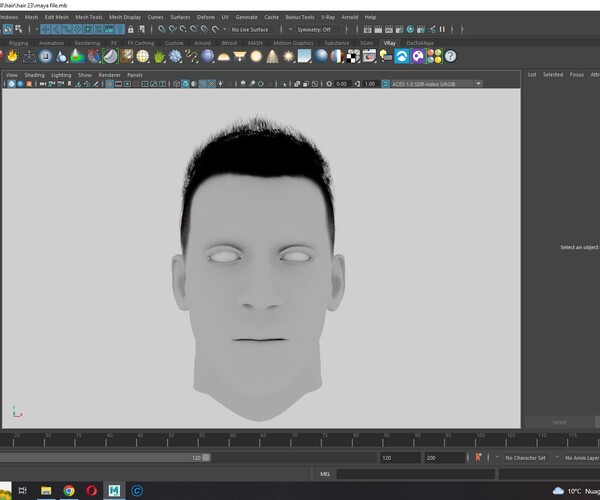Switch to the XGen shelf tab
The width and height of the screenshot is (600, 500).
366,43
